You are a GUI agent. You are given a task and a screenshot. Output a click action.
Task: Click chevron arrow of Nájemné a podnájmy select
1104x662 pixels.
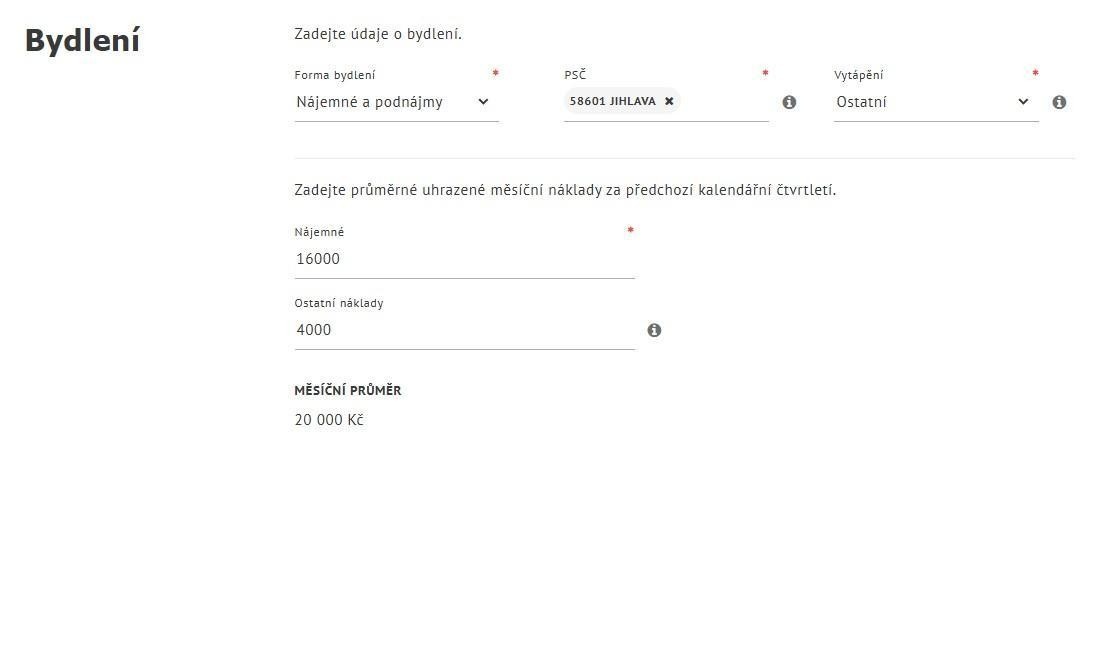click(x=483, y=102)
